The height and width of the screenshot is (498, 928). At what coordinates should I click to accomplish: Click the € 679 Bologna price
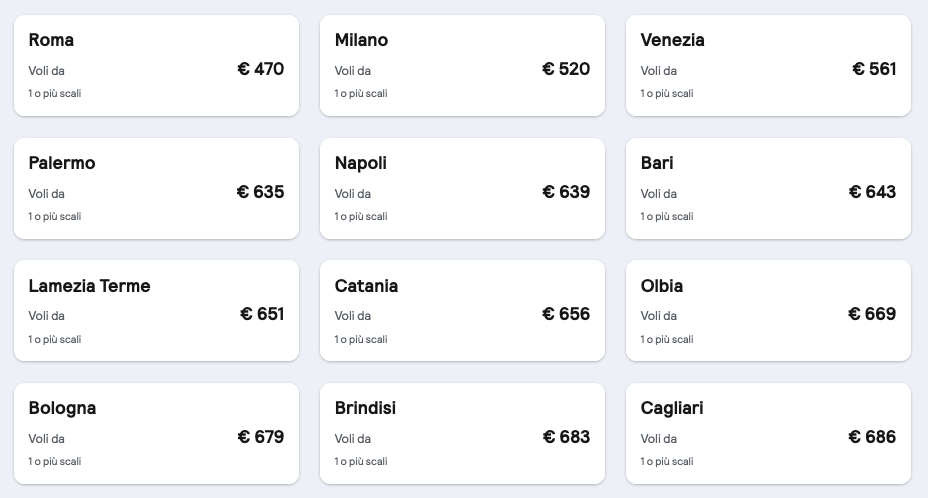(261, 437)
